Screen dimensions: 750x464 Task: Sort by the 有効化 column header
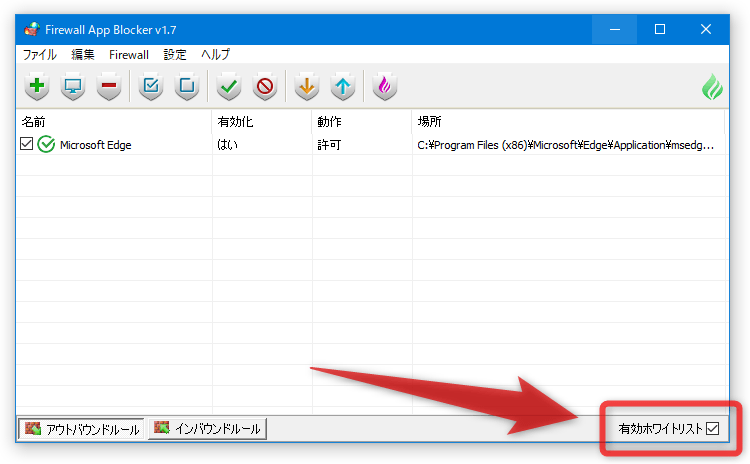tap(262, 122)
